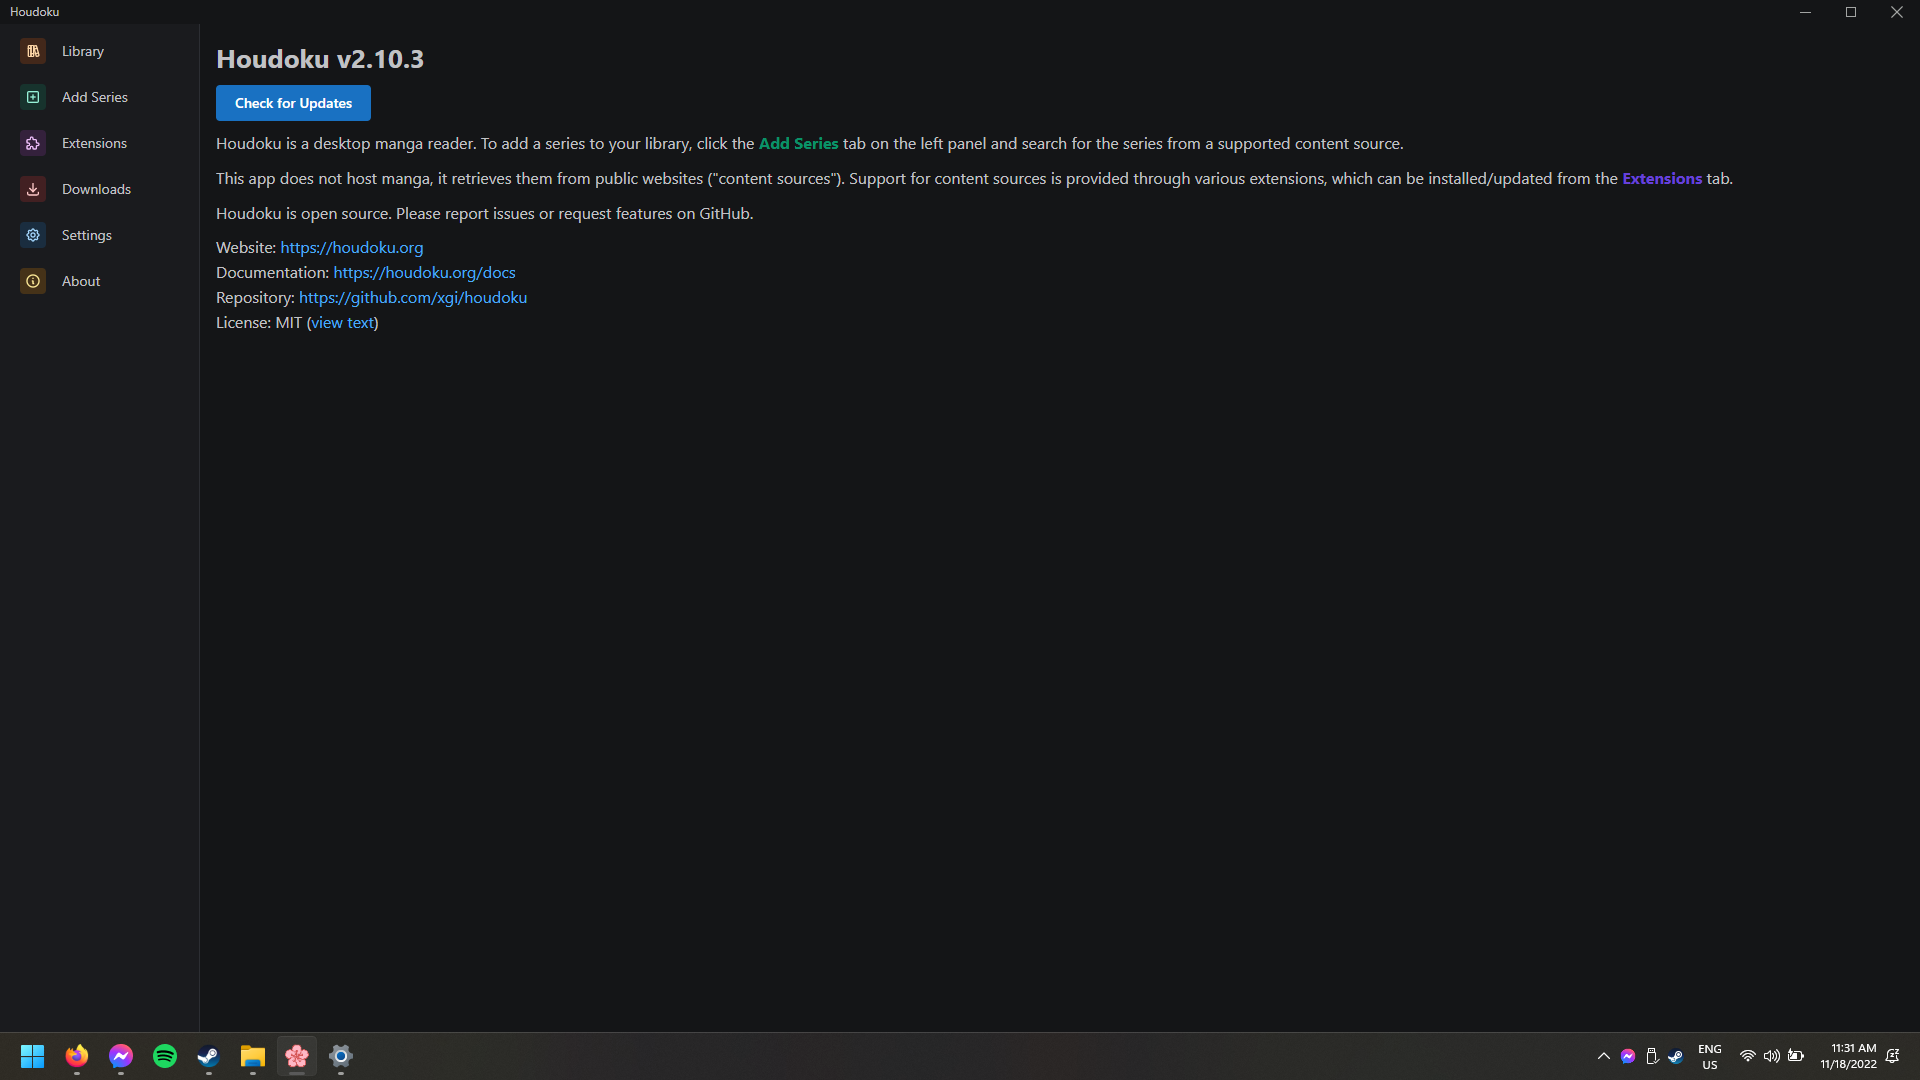Open the Extensions puzzle icon

pos(33,143)
